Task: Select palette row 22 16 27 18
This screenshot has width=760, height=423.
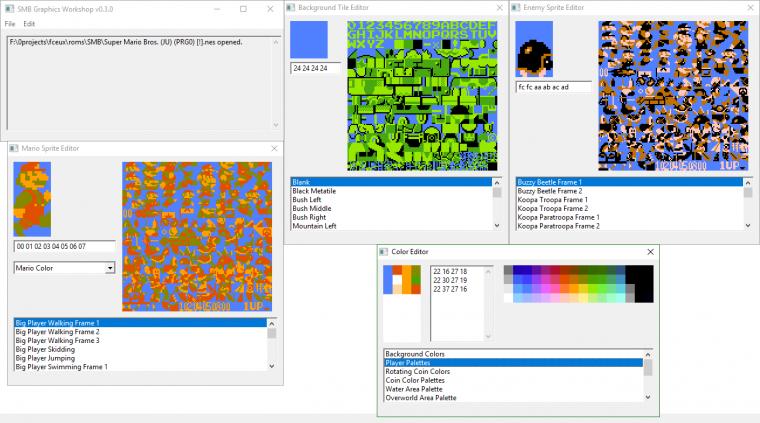Action: pos(450,271)
